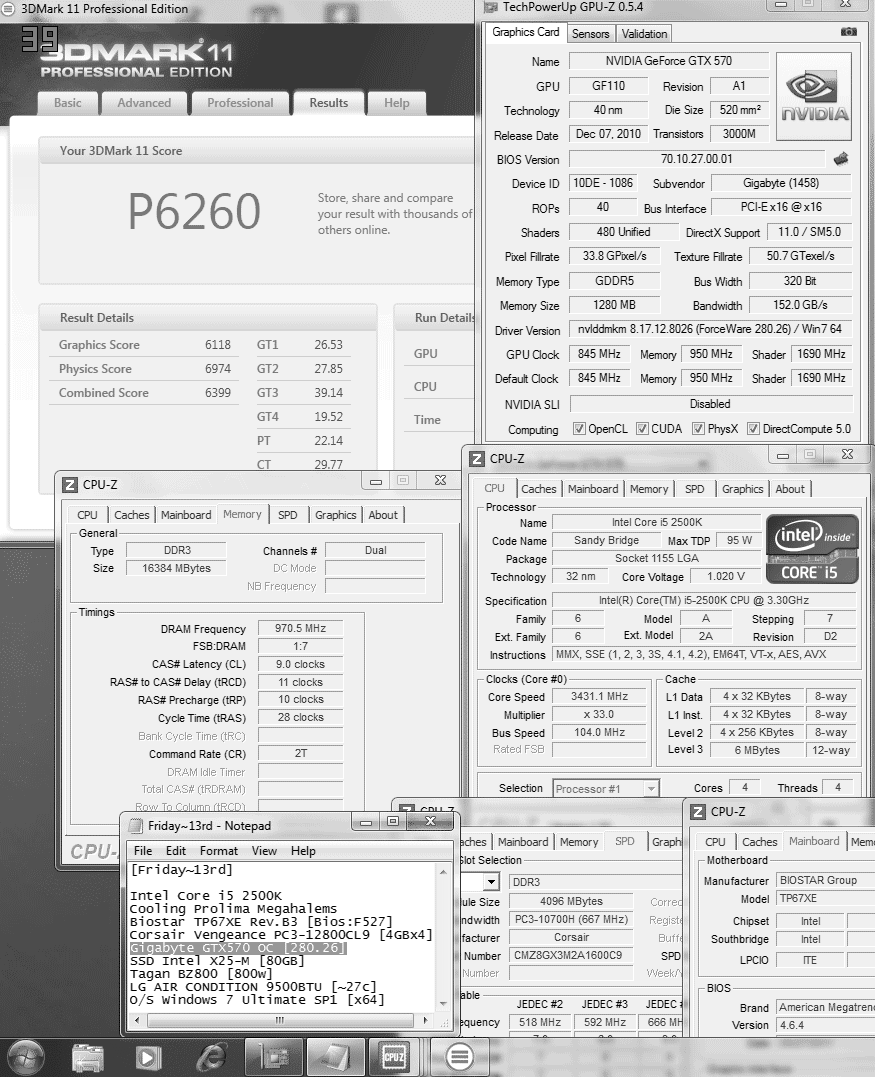The image size is (875, 1077).
Task: Launch Windows Media Player from taskbar
Action: (147, 1058)
